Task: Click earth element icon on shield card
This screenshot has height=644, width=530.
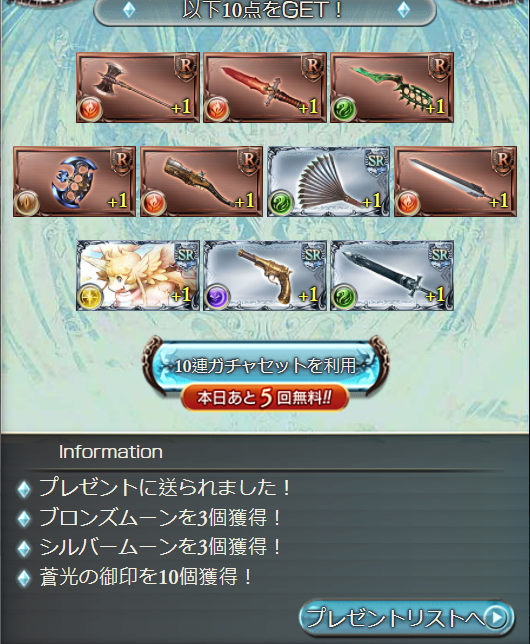Action: coord(27,203)
